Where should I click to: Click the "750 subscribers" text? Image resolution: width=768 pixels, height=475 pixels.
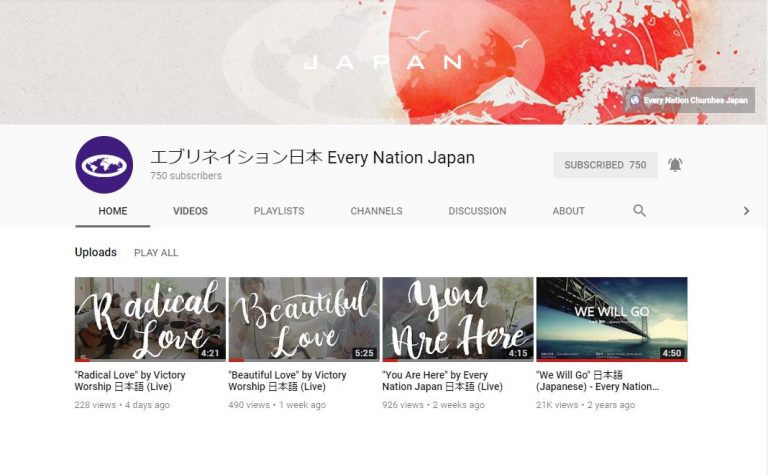pos(186,175)
